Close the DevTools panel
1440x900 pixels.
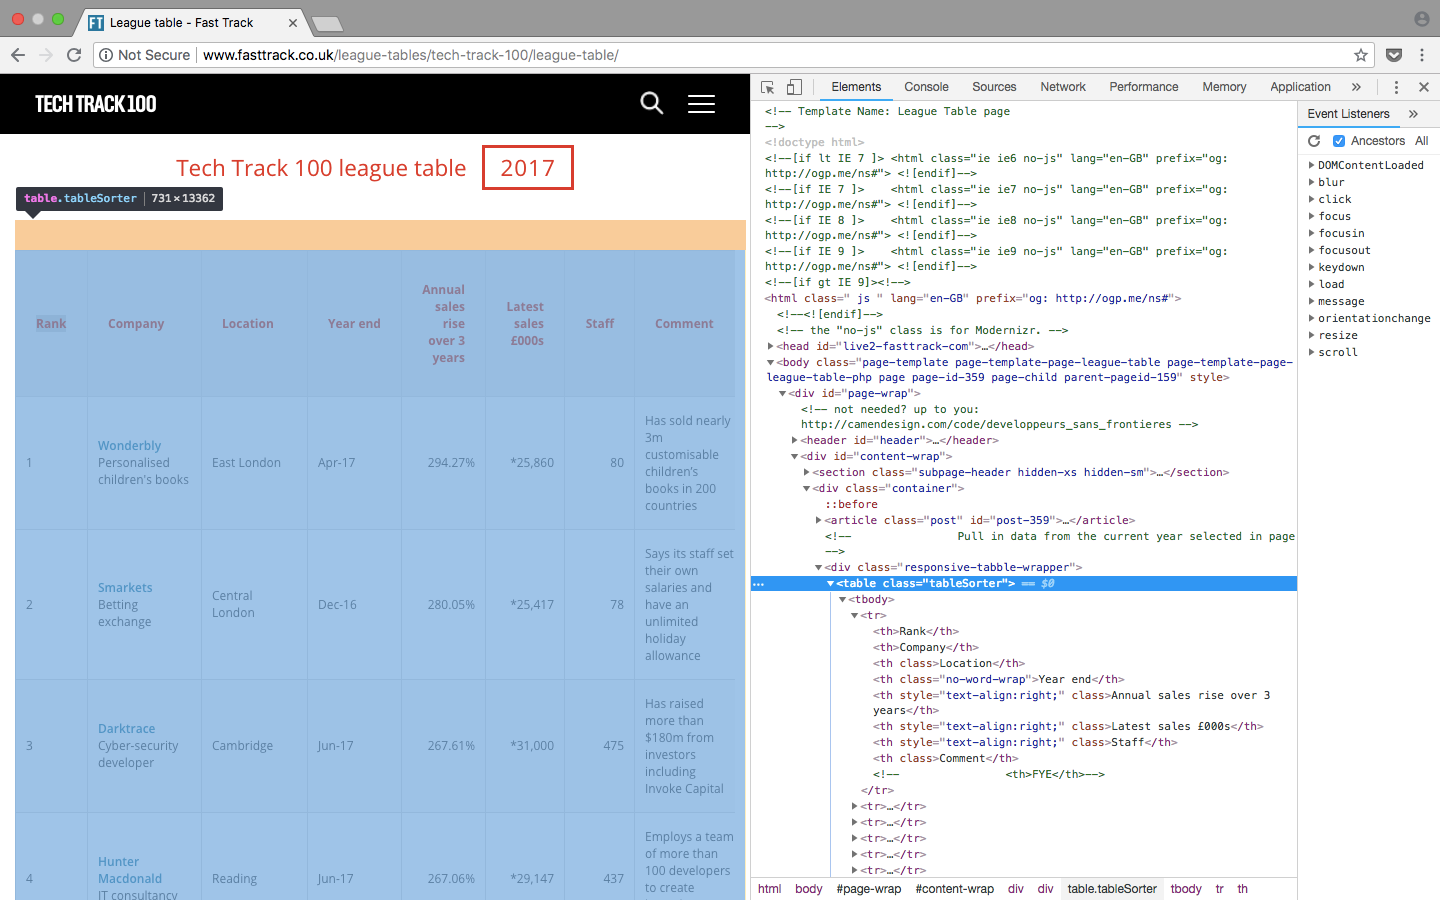1424,87
